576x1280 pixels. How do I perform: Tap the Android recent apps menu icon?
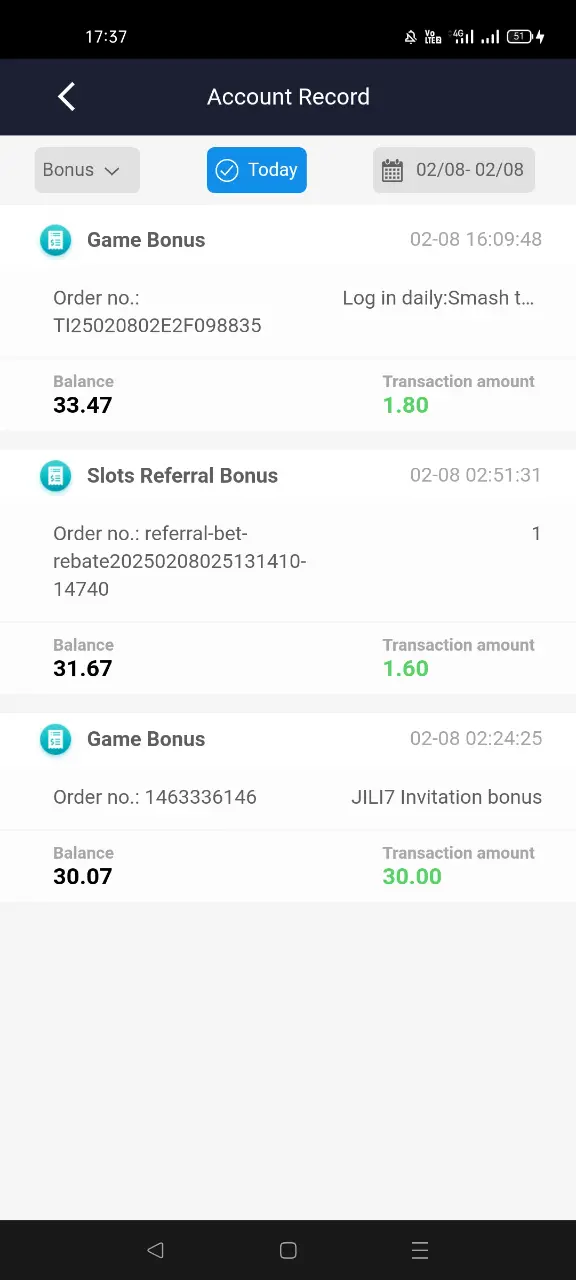pos(420,1250)
